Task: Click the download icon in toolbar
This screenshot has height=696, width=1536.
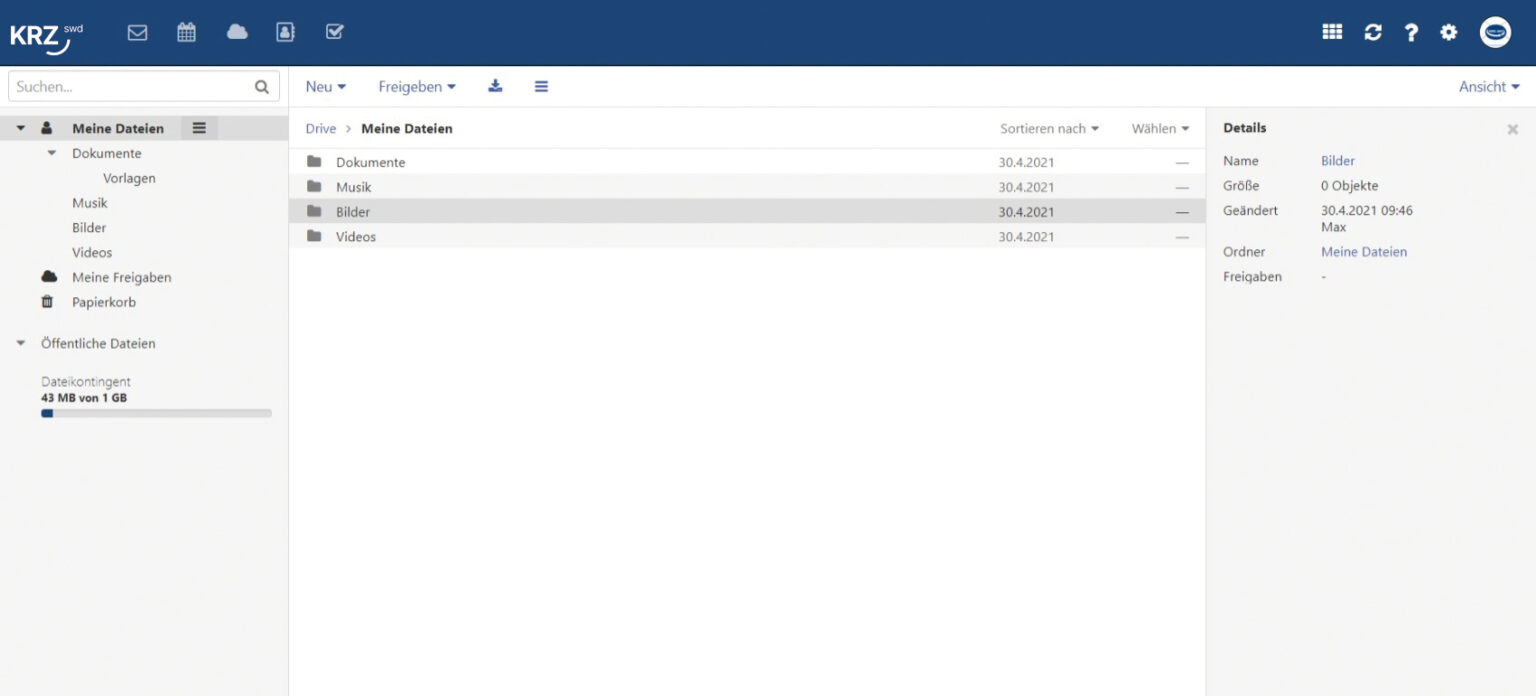Action: (x=495, y=86)
